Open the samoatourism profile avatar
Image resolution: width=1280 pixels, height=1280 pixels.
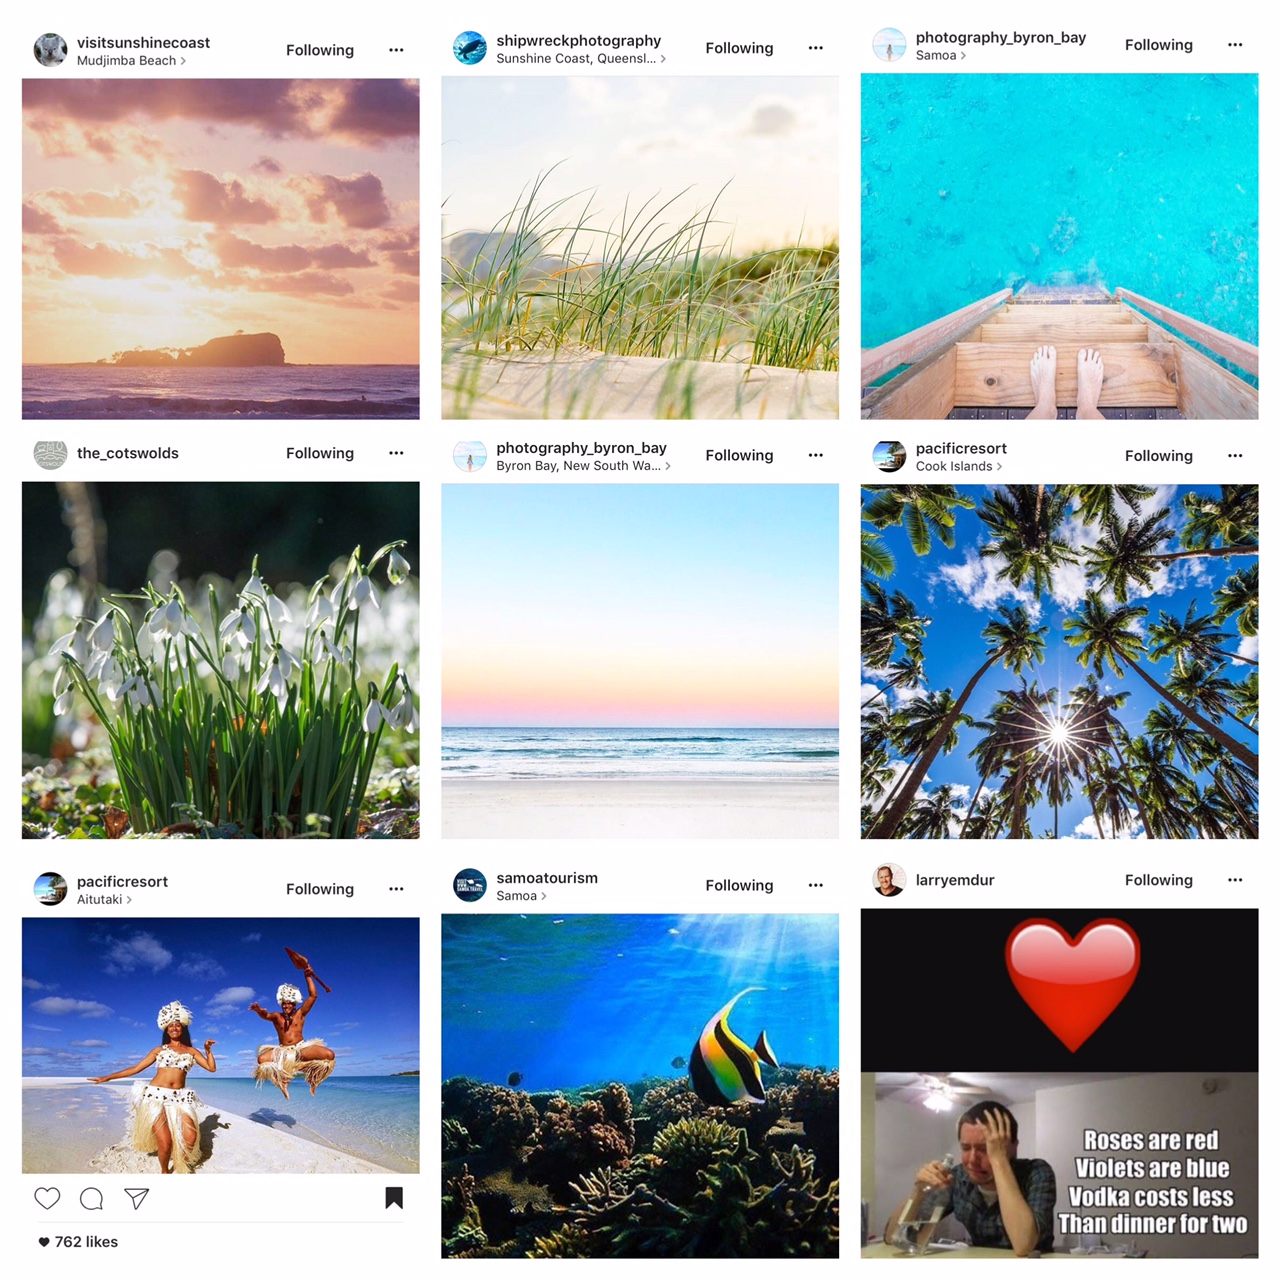470,885
